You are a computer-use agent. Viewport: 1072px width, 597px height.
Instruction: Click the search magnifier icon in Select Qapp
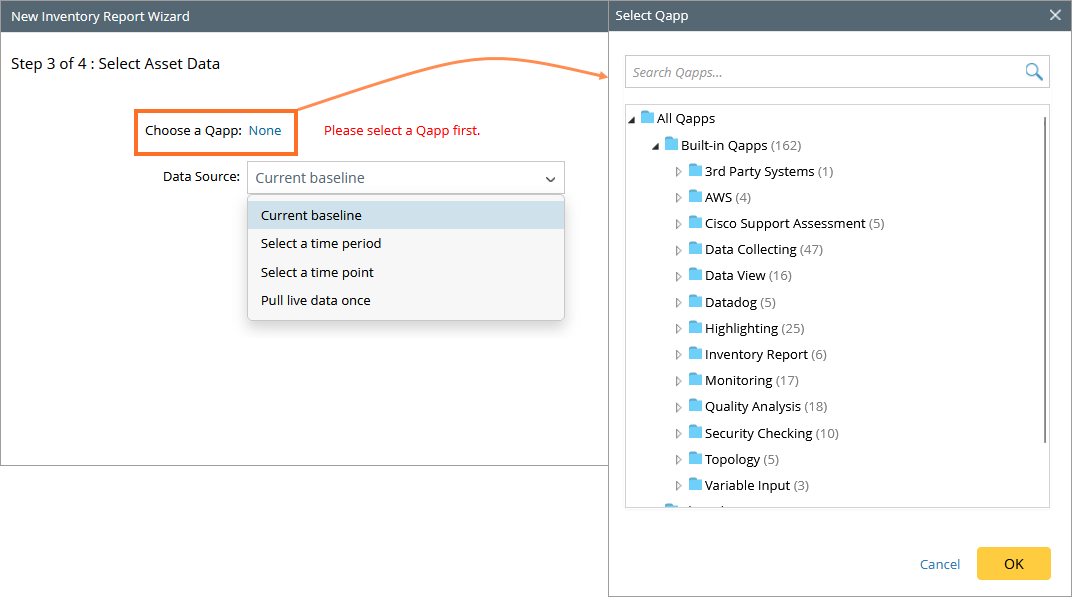click(x=1033, y=72)
